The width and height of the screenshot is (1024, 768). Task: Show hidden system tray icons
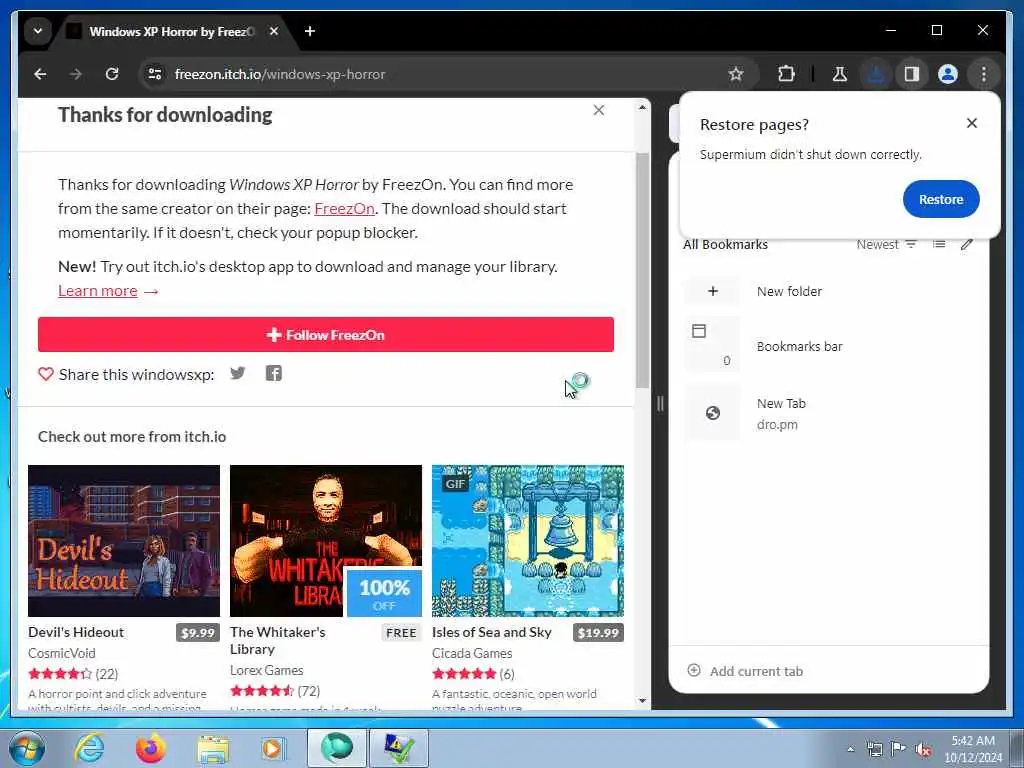click(850, 749)
